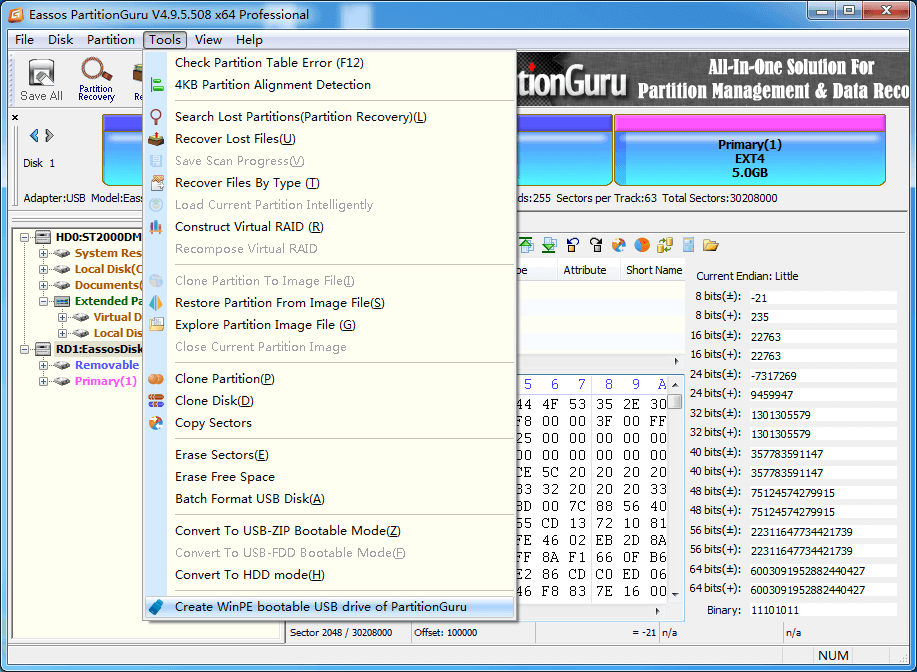Screen dimensions: 917x672
Task: Collapse the HD0:ST2000DM disk node
Action: coord(25,237)
